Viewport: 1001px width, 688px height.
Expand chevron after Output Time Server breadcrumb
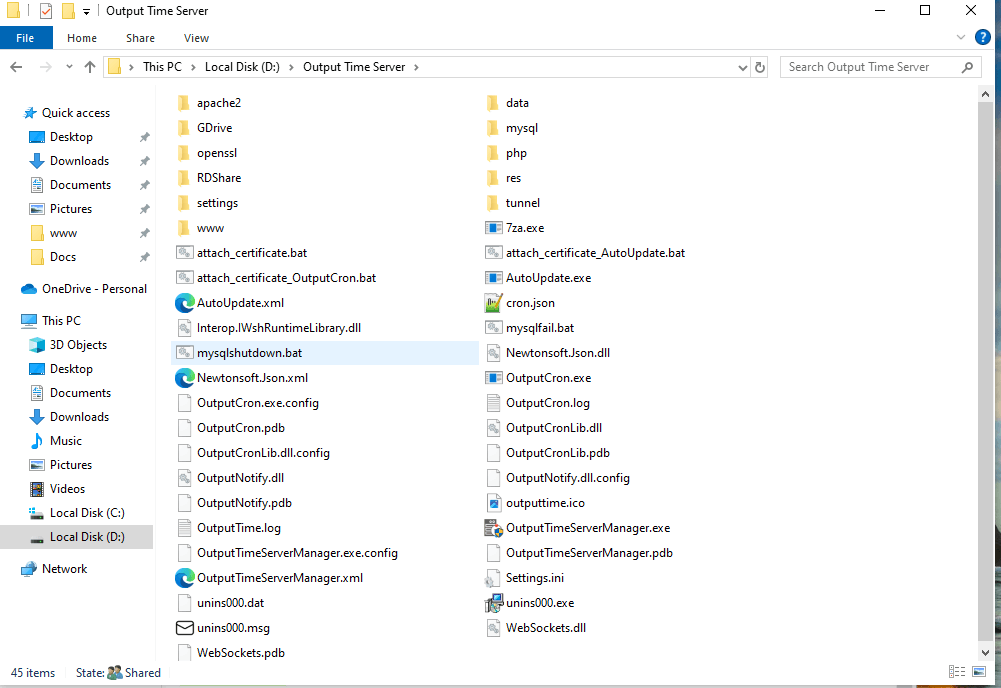pos(416,67)
